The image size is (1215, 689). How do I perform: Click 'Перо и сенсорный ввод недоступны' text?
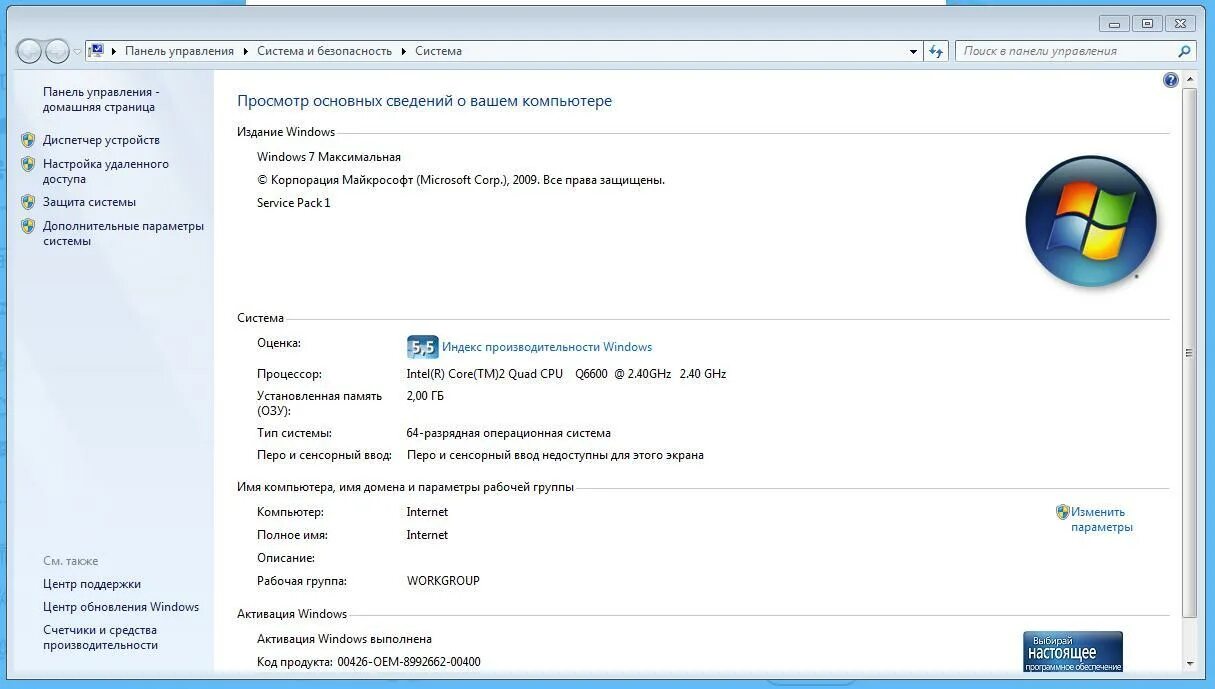pos(555,455)
